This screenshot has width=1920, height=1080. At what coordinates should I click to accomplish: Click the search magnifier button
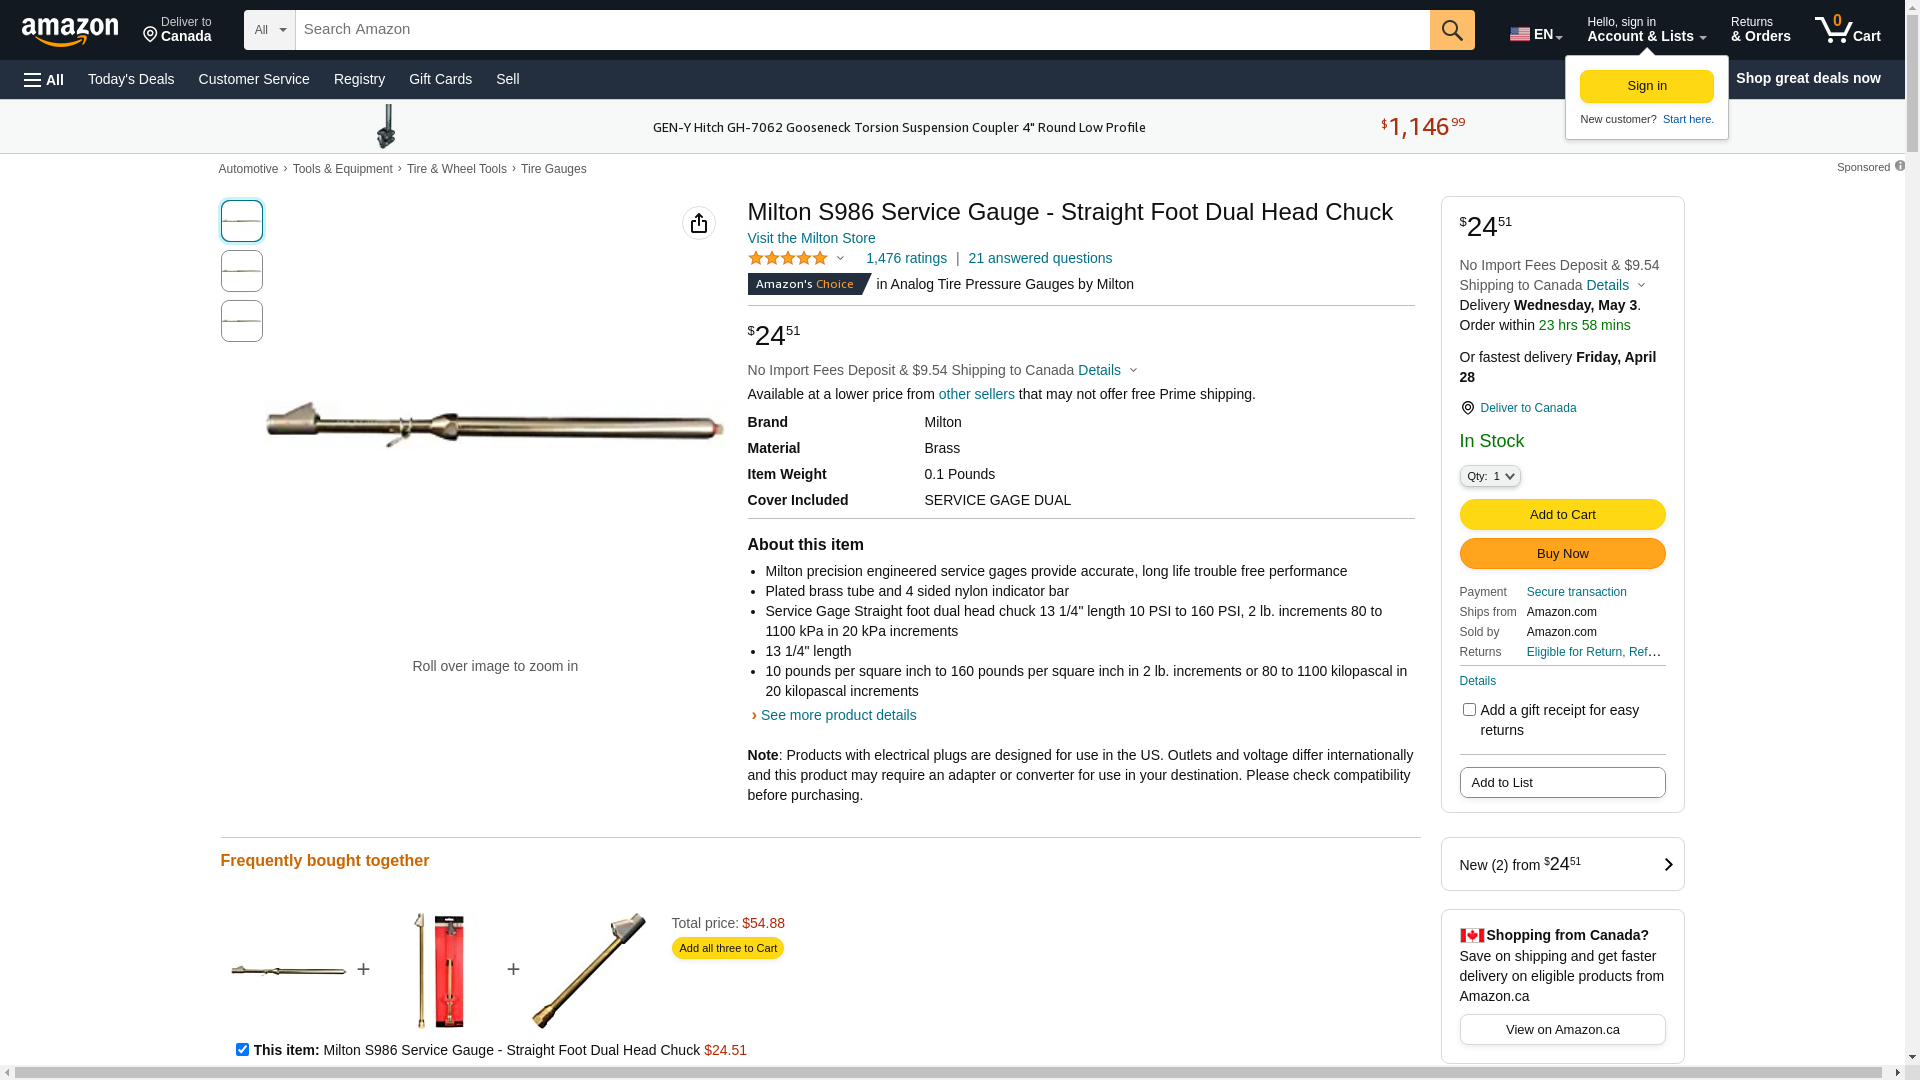click(x=1451, y=30)
